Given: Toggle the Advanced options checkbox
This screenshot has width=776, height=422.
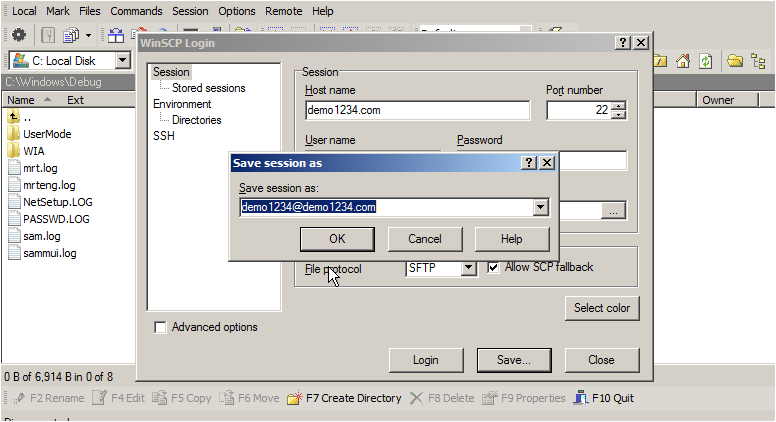Looking at the screenshot, I should tap(160, 328).
